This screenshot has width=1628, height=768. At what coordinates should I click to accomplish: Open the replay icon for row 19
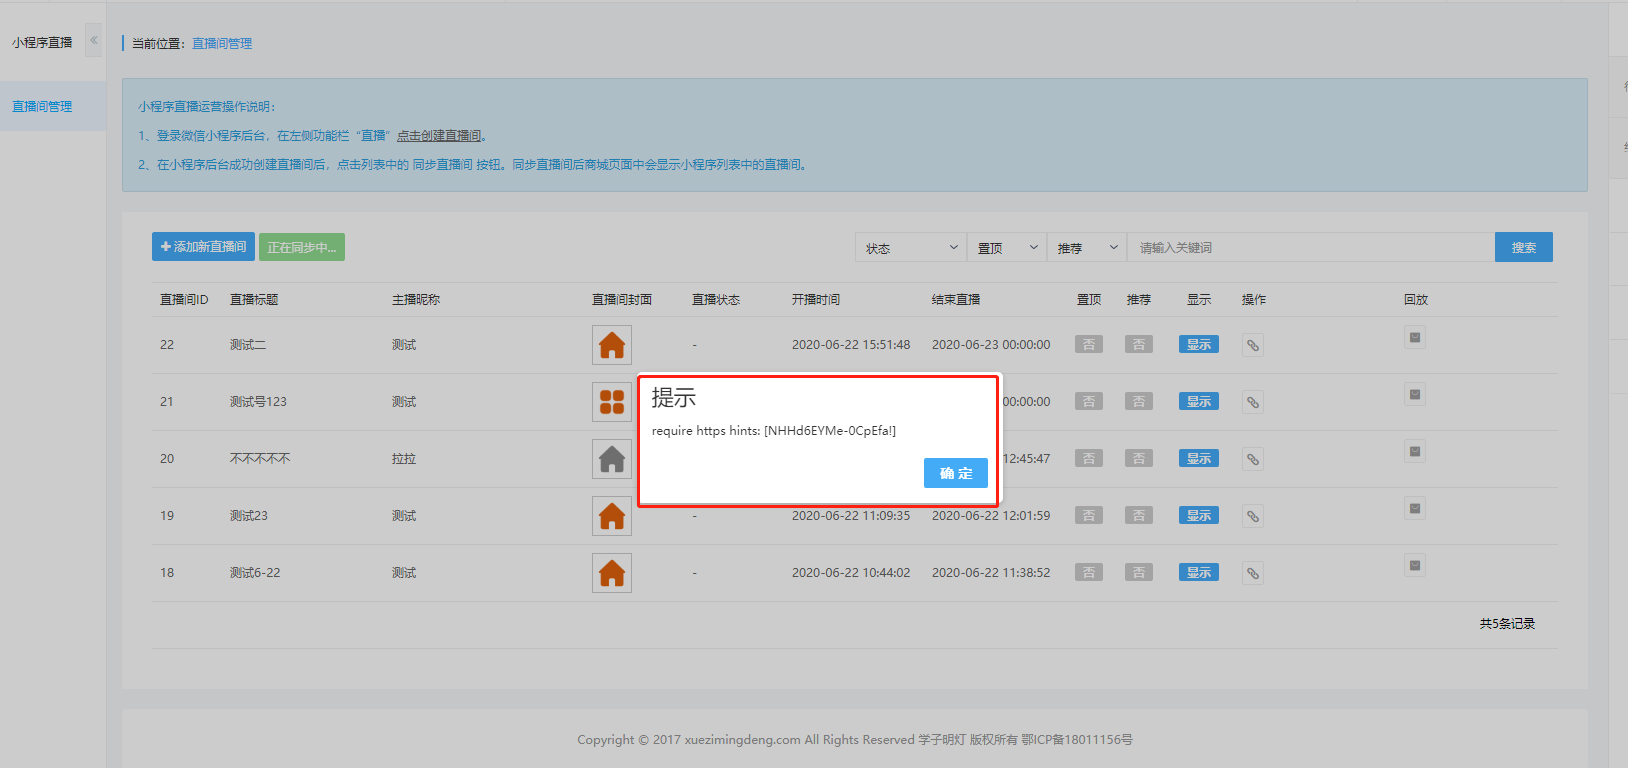coord(1415,509)
